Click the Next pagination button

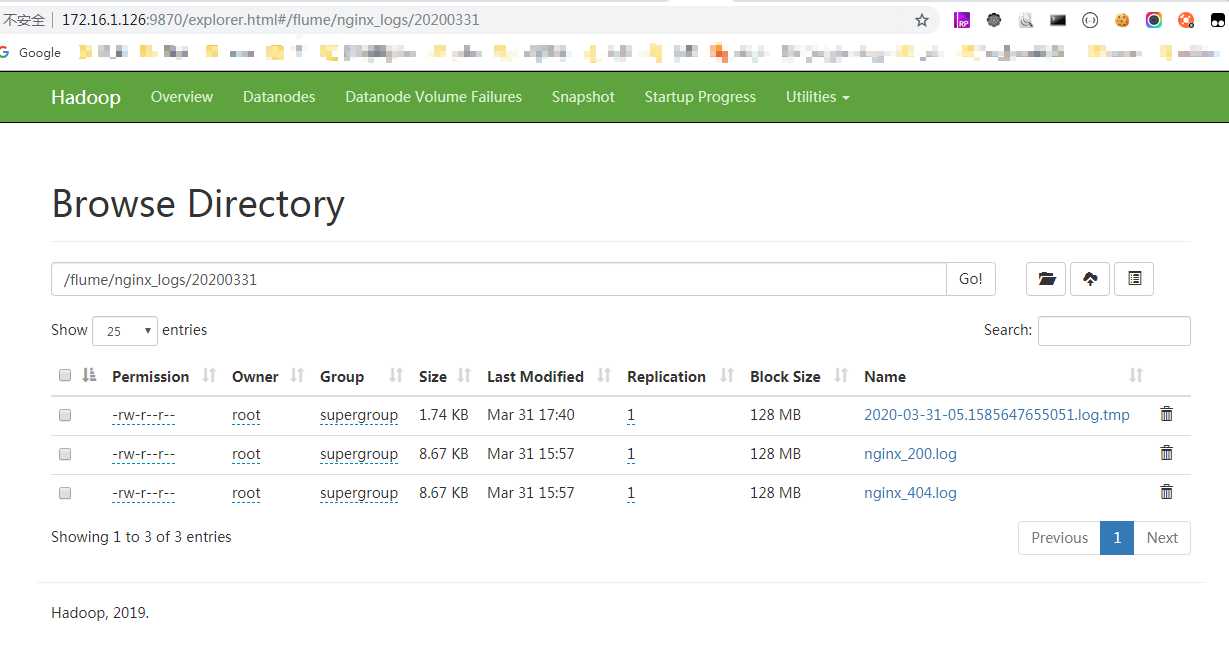(1162, 537)
